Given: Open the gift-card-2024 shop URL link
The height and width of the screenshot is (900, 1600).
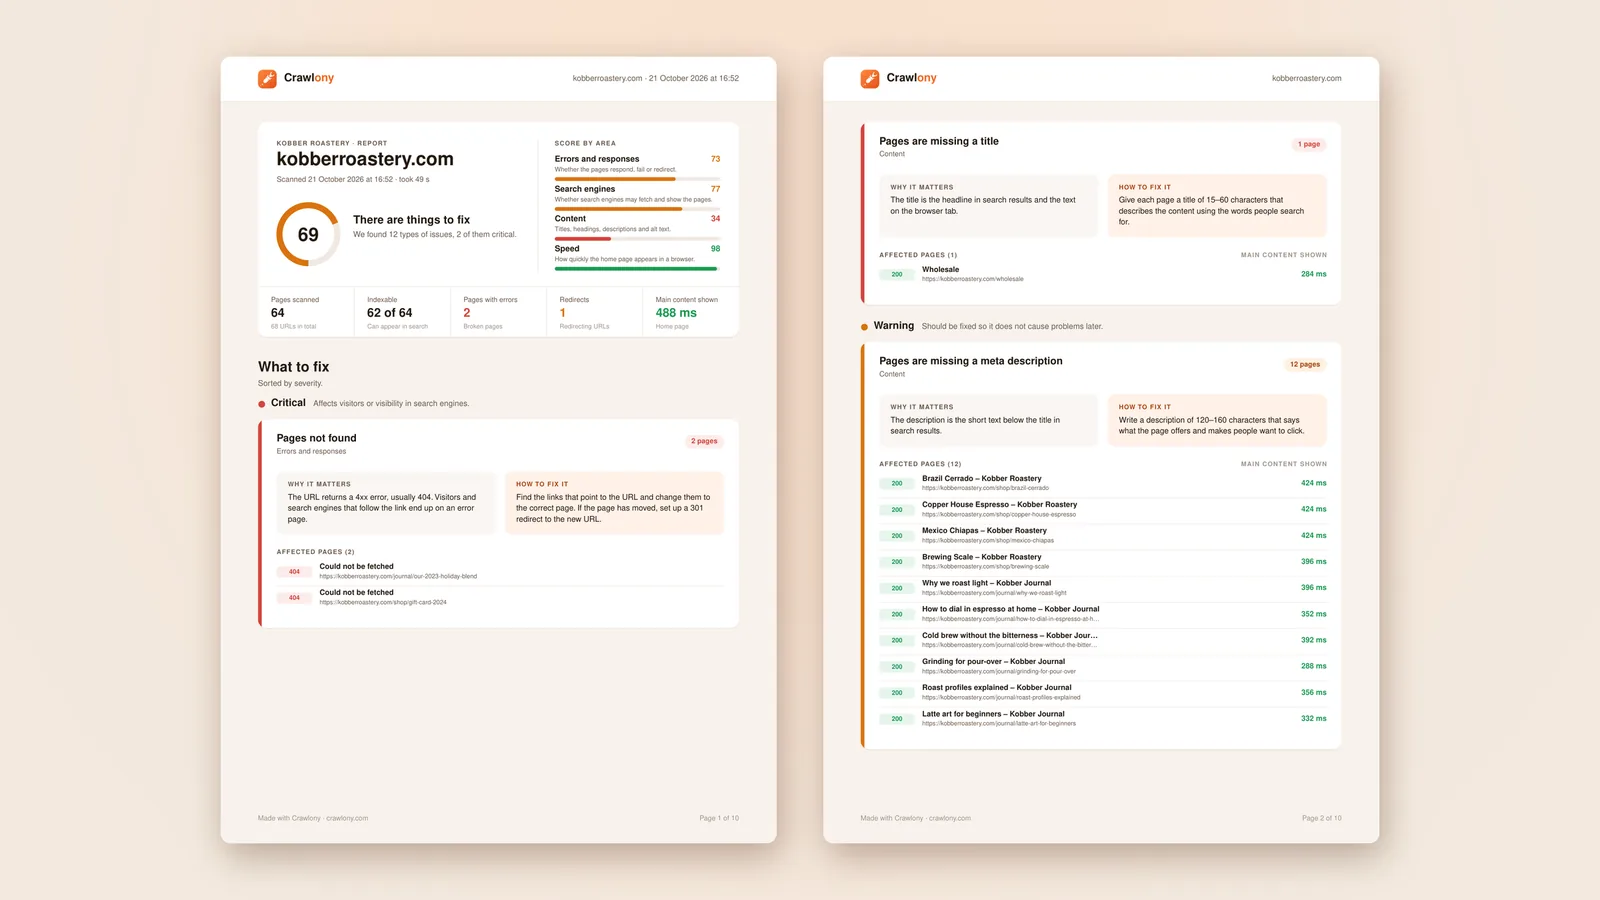Looking at the screenshot, I should point(383,602).
